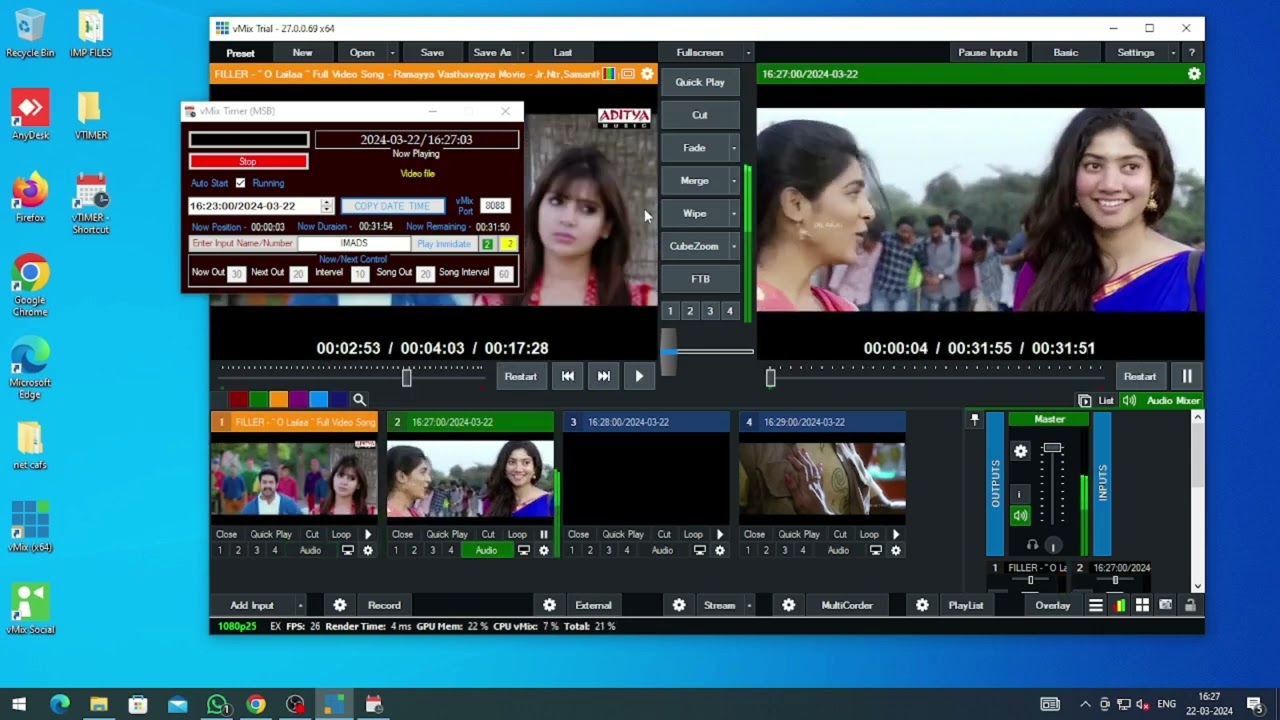1280x720 pixels.
Task: Open Master audio settings gear
Action: point(1020,452)
